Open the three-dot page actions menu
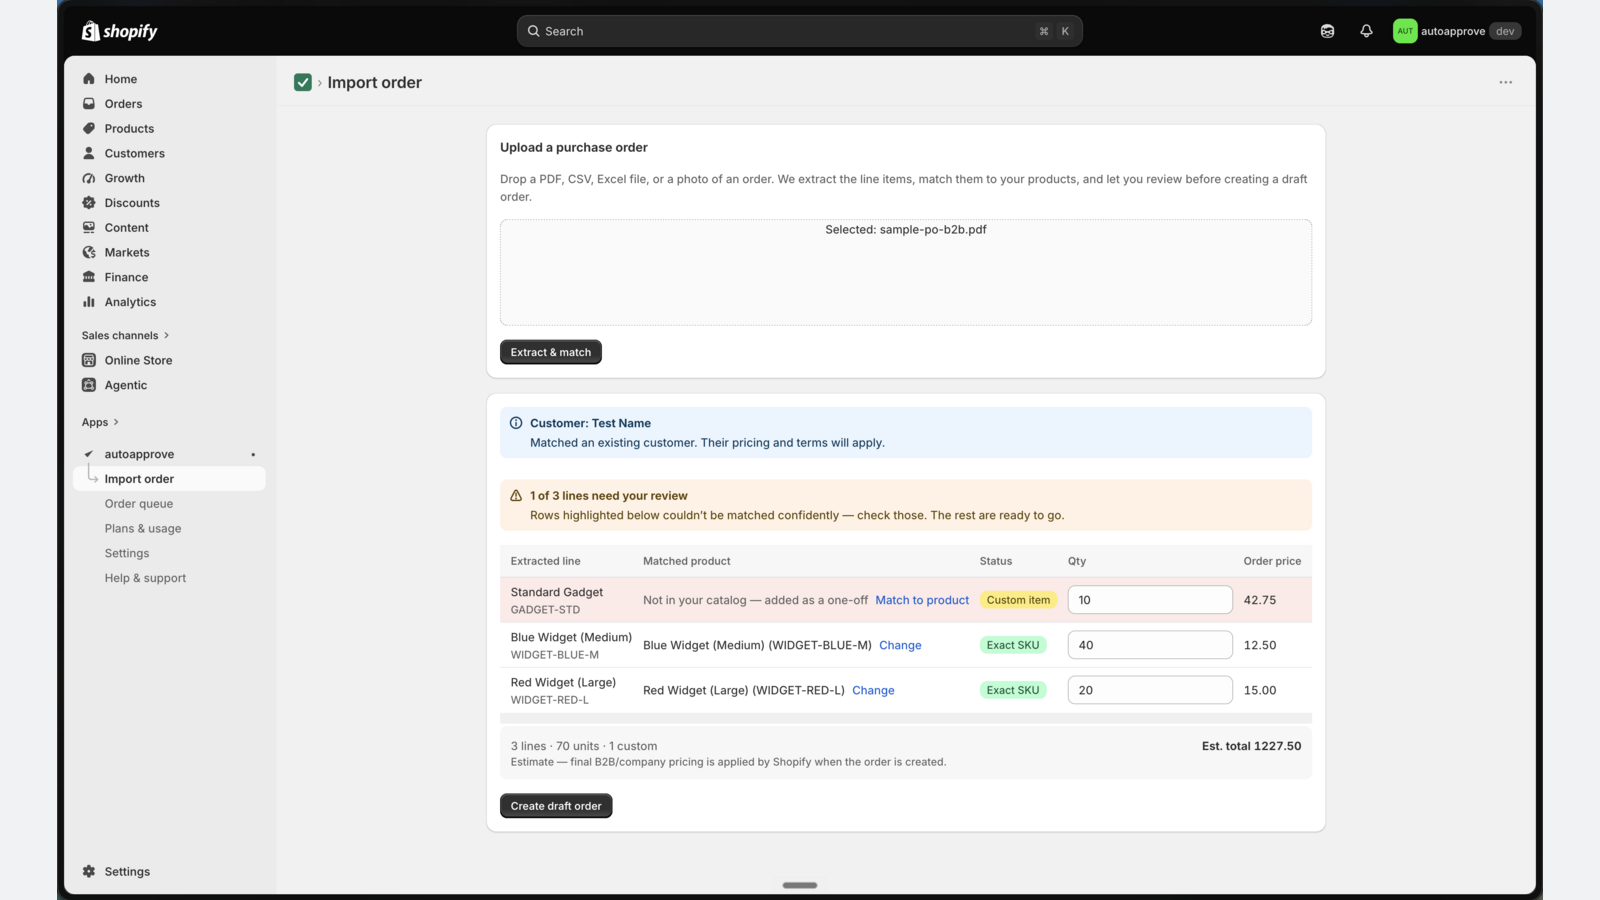Image resolution: width=1600 pixels, height=900 pixels. 1505,82
